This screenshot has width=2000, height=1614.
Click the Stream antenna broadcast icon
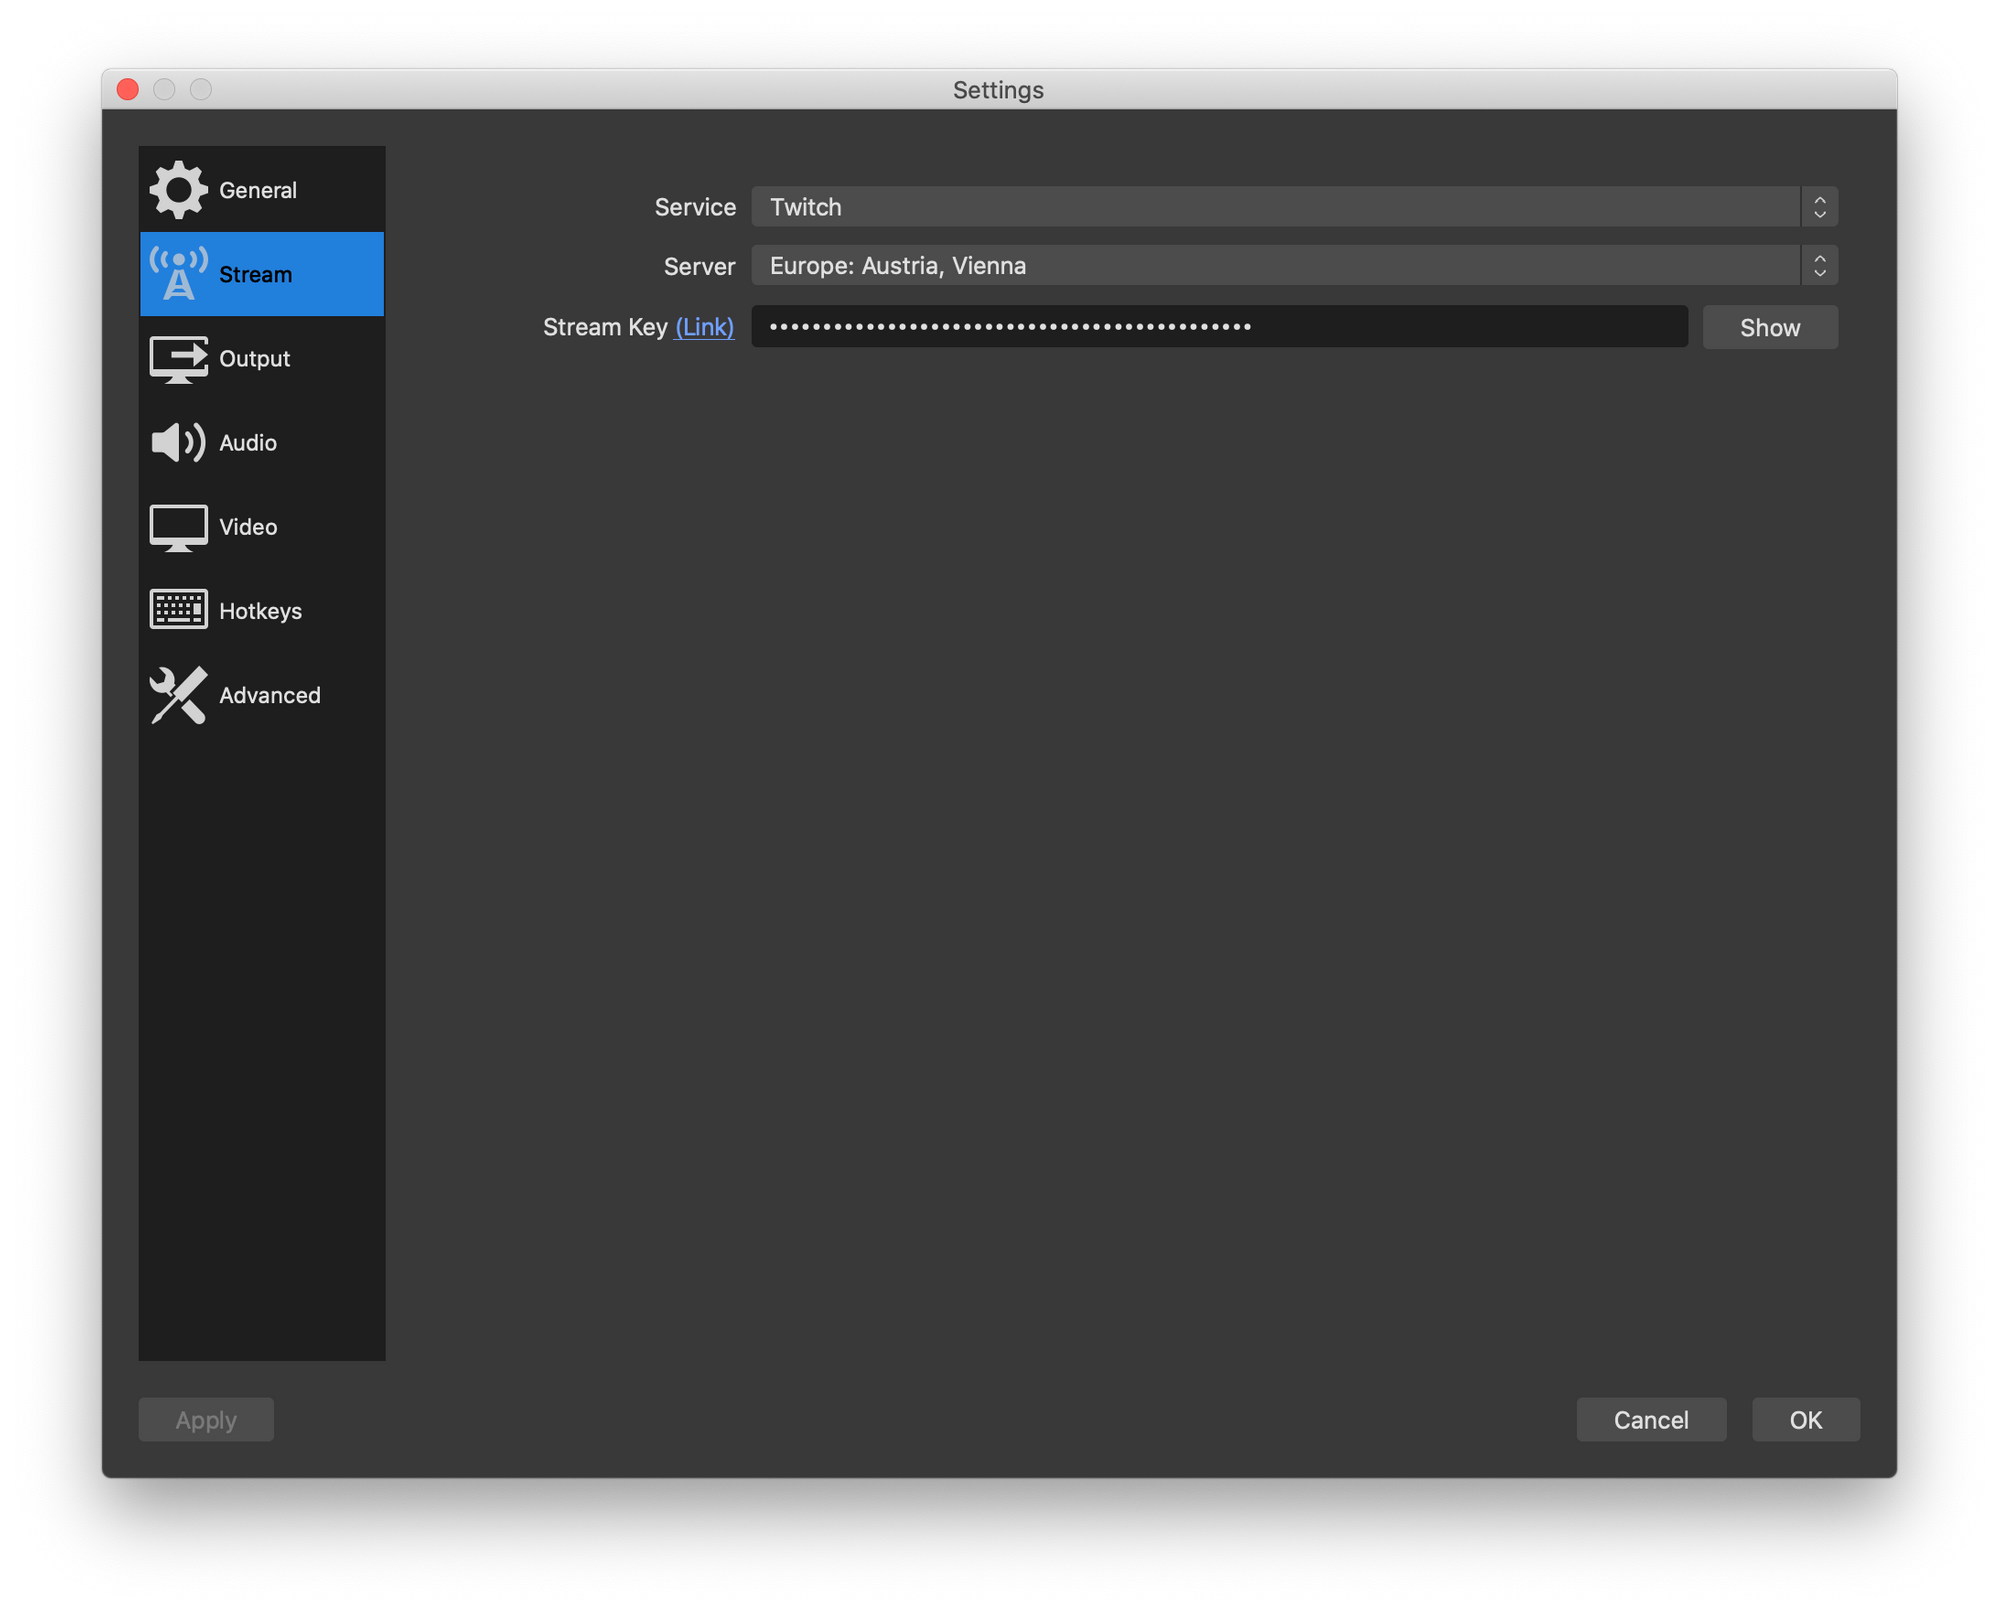tap(176, 273)
